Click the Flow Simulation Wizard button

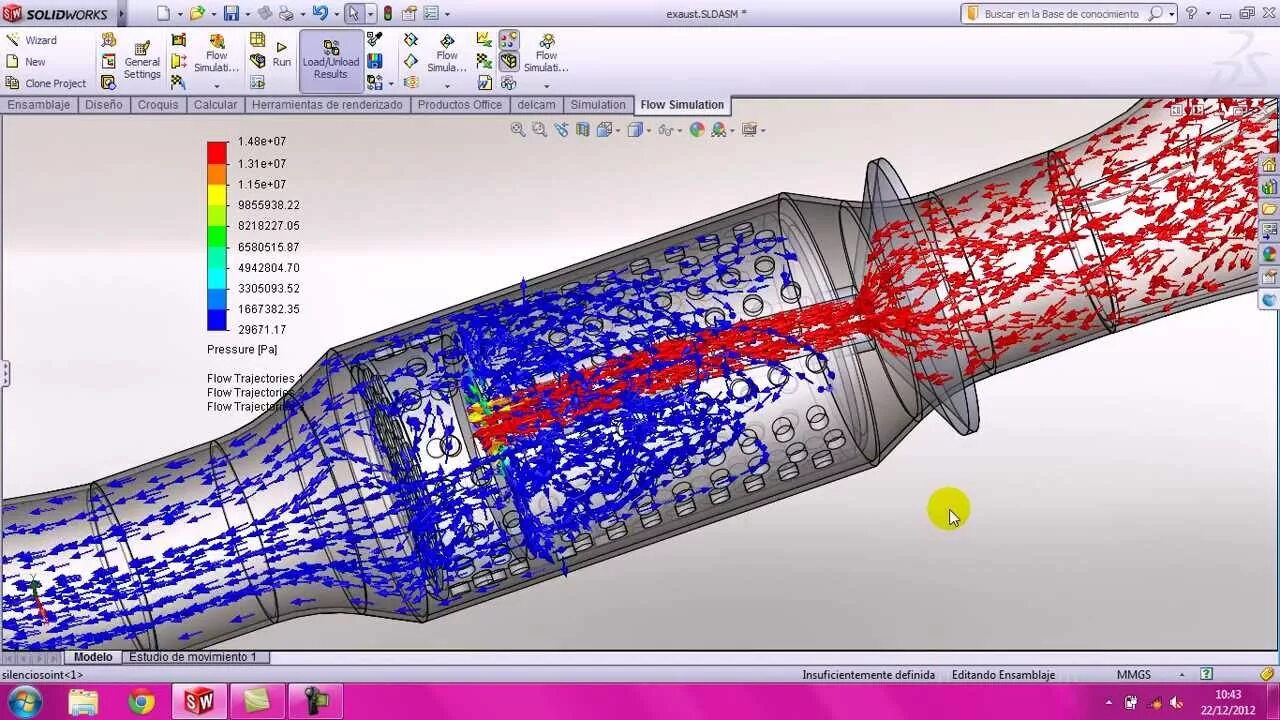pyautogui.click(x=32, y=40)
